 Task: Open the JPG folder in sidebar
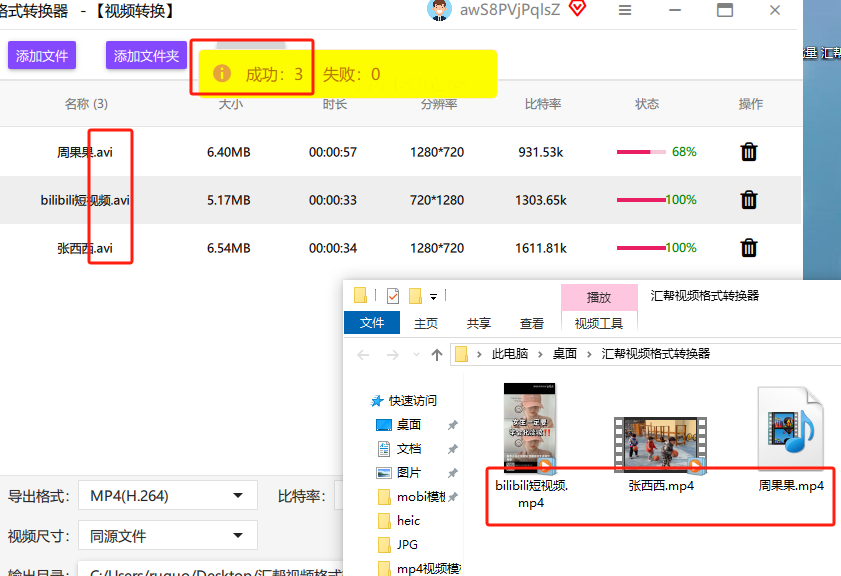397,544
